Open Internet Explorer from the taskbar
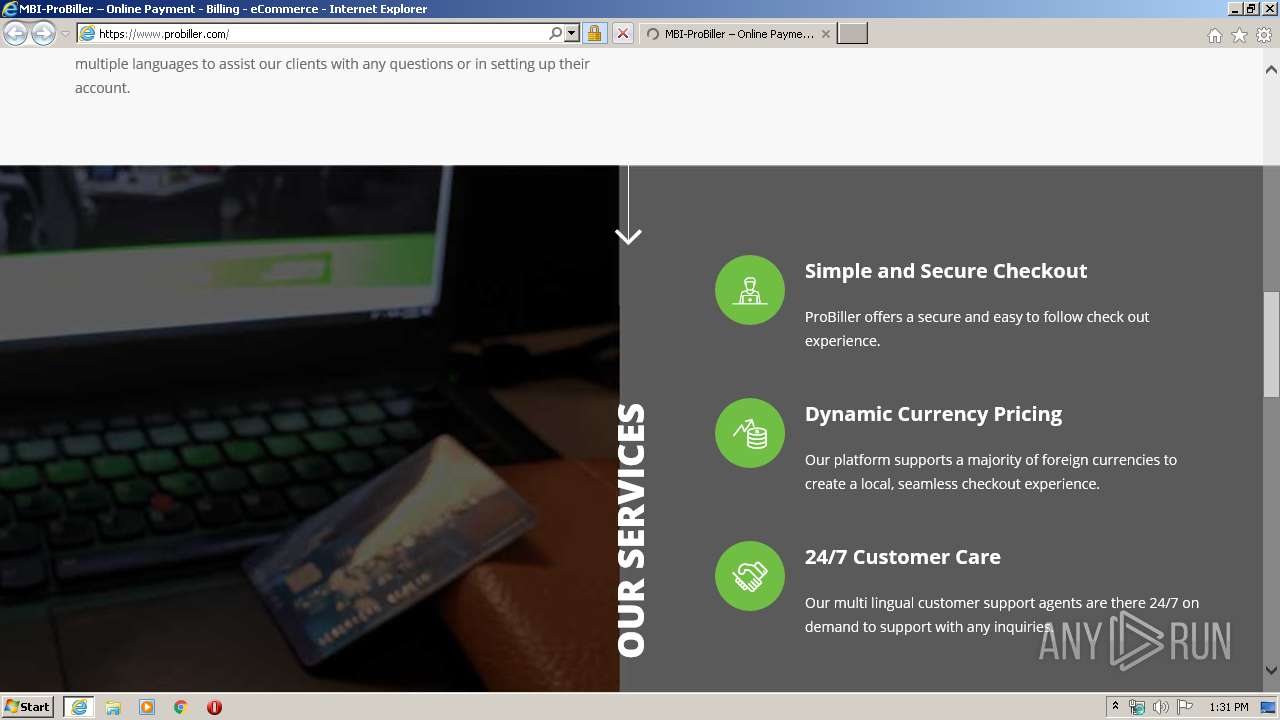This screenshot has height=720, width=1280. (79, 707)
